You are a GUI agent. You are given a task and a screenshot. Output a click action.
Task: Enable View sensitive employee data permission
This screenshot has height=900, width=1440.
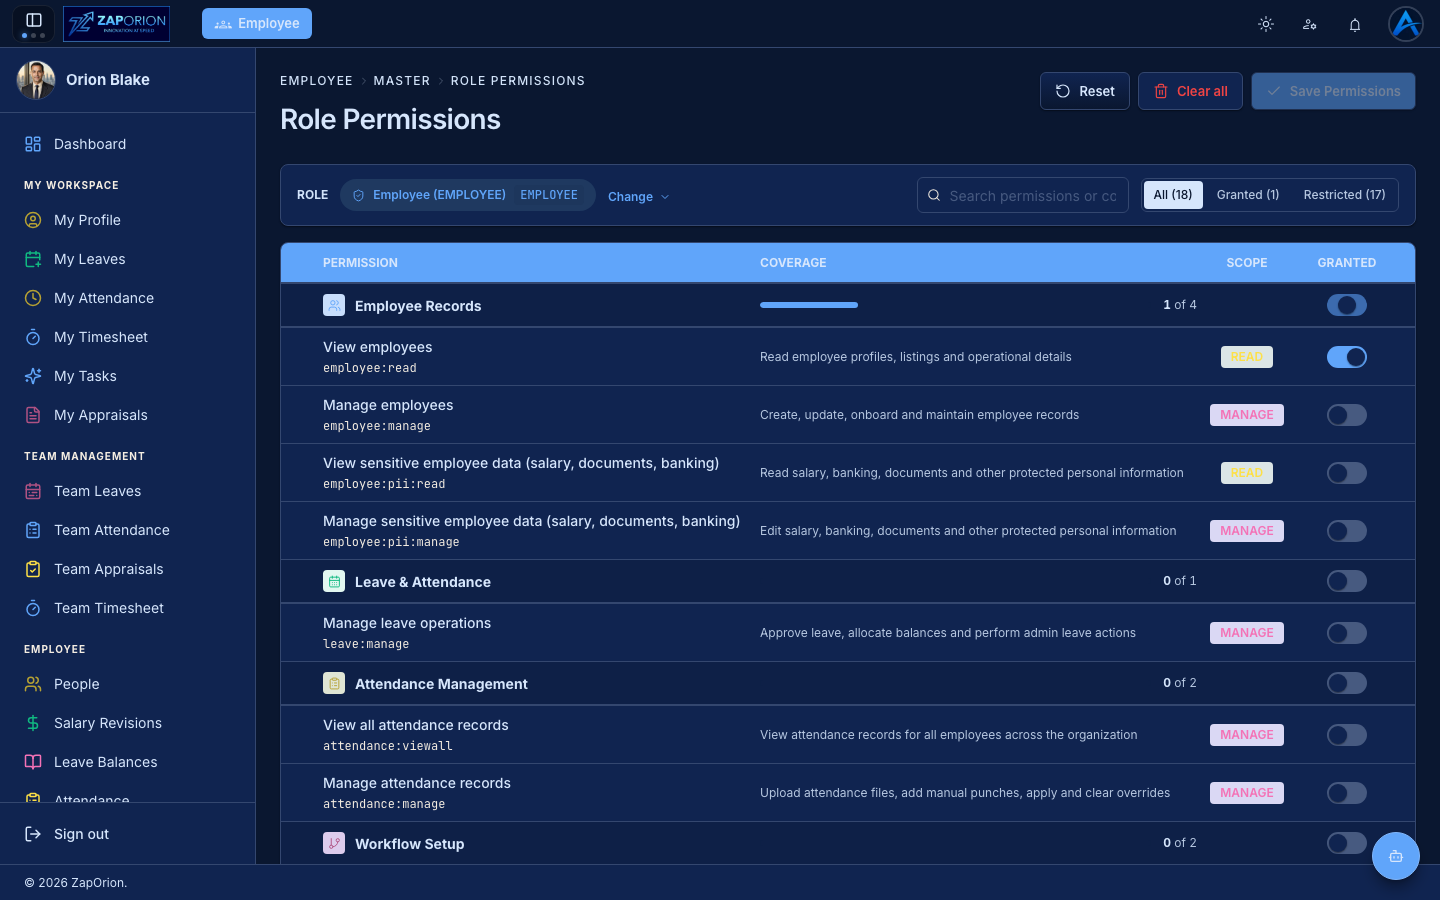coord(1347,473)
